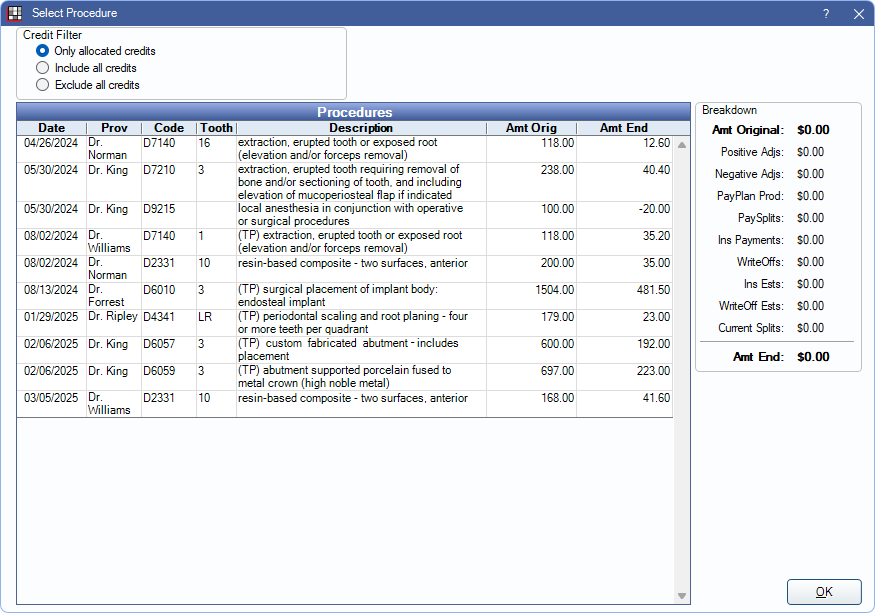This screenshot has height=613, width=875.
Task: Click the Prov column header
Action: pyautogui.click(x=114, y=128)
